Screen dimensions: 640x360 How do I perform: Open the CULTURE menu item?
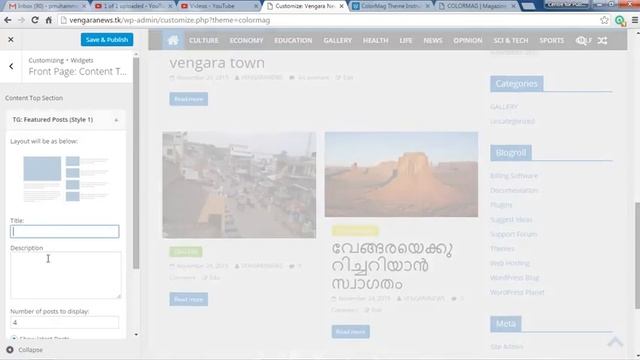[204, 40]
